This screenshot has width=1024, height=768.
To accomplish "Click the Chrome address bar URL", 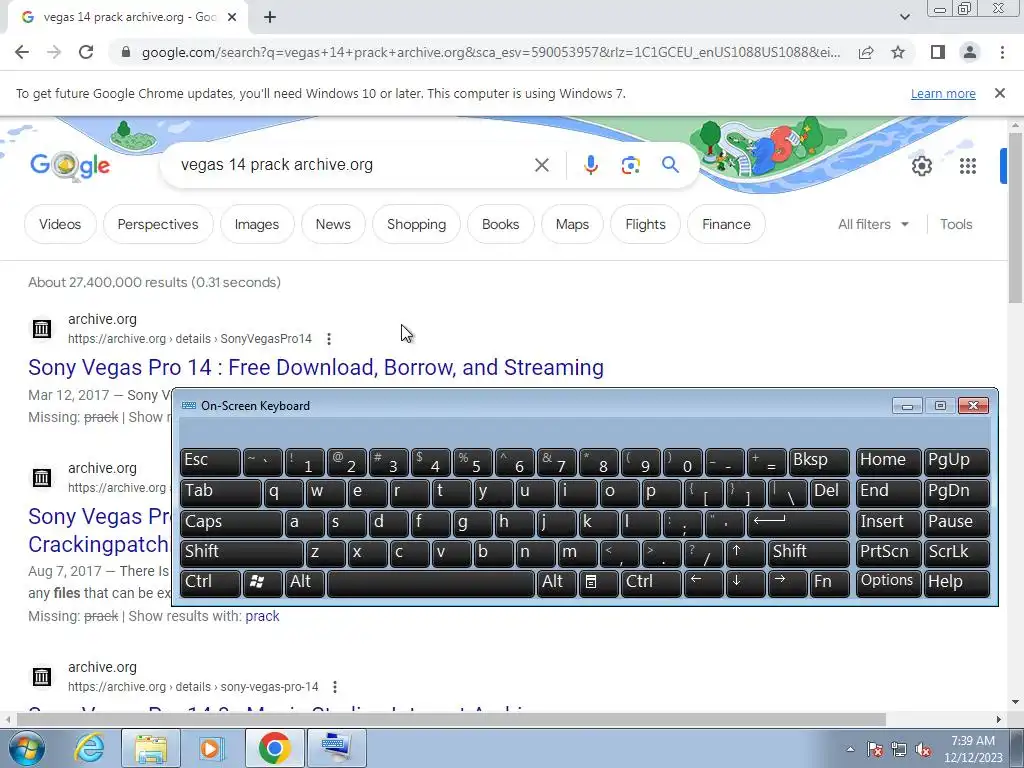I will 490,52.
